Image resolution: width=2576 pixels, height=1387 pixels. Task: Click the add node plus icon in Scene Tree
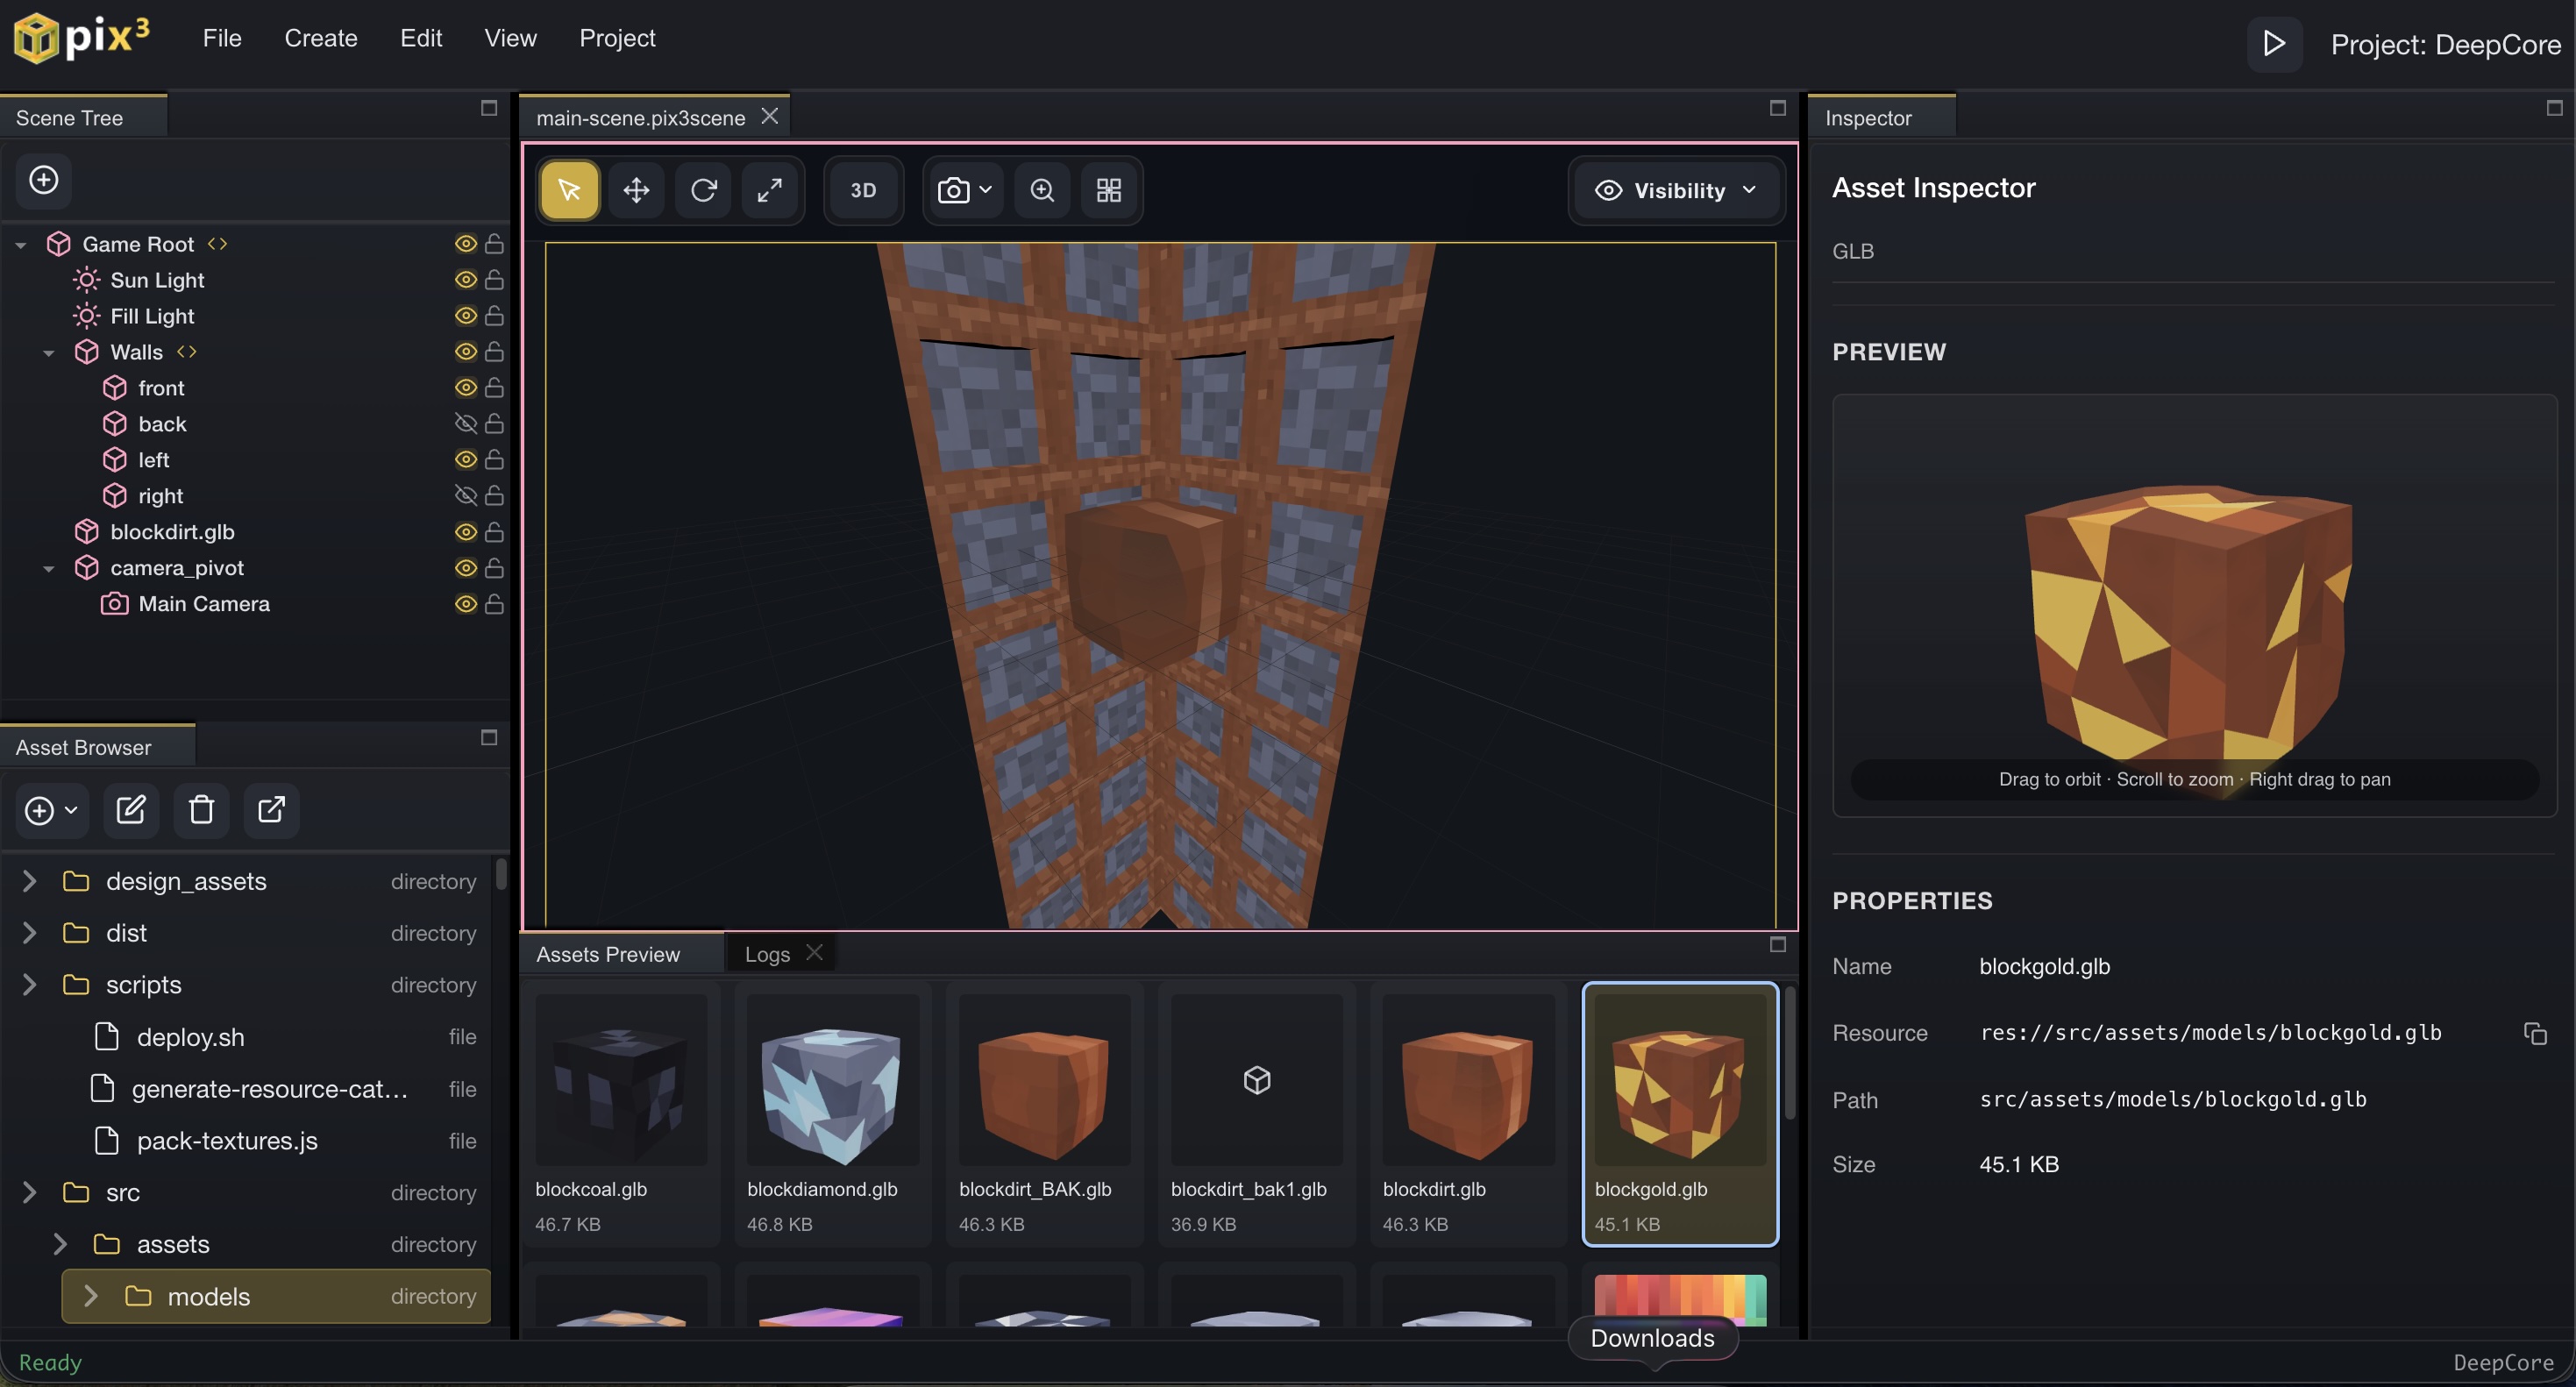pyautogui.click(x=43, y=180)
